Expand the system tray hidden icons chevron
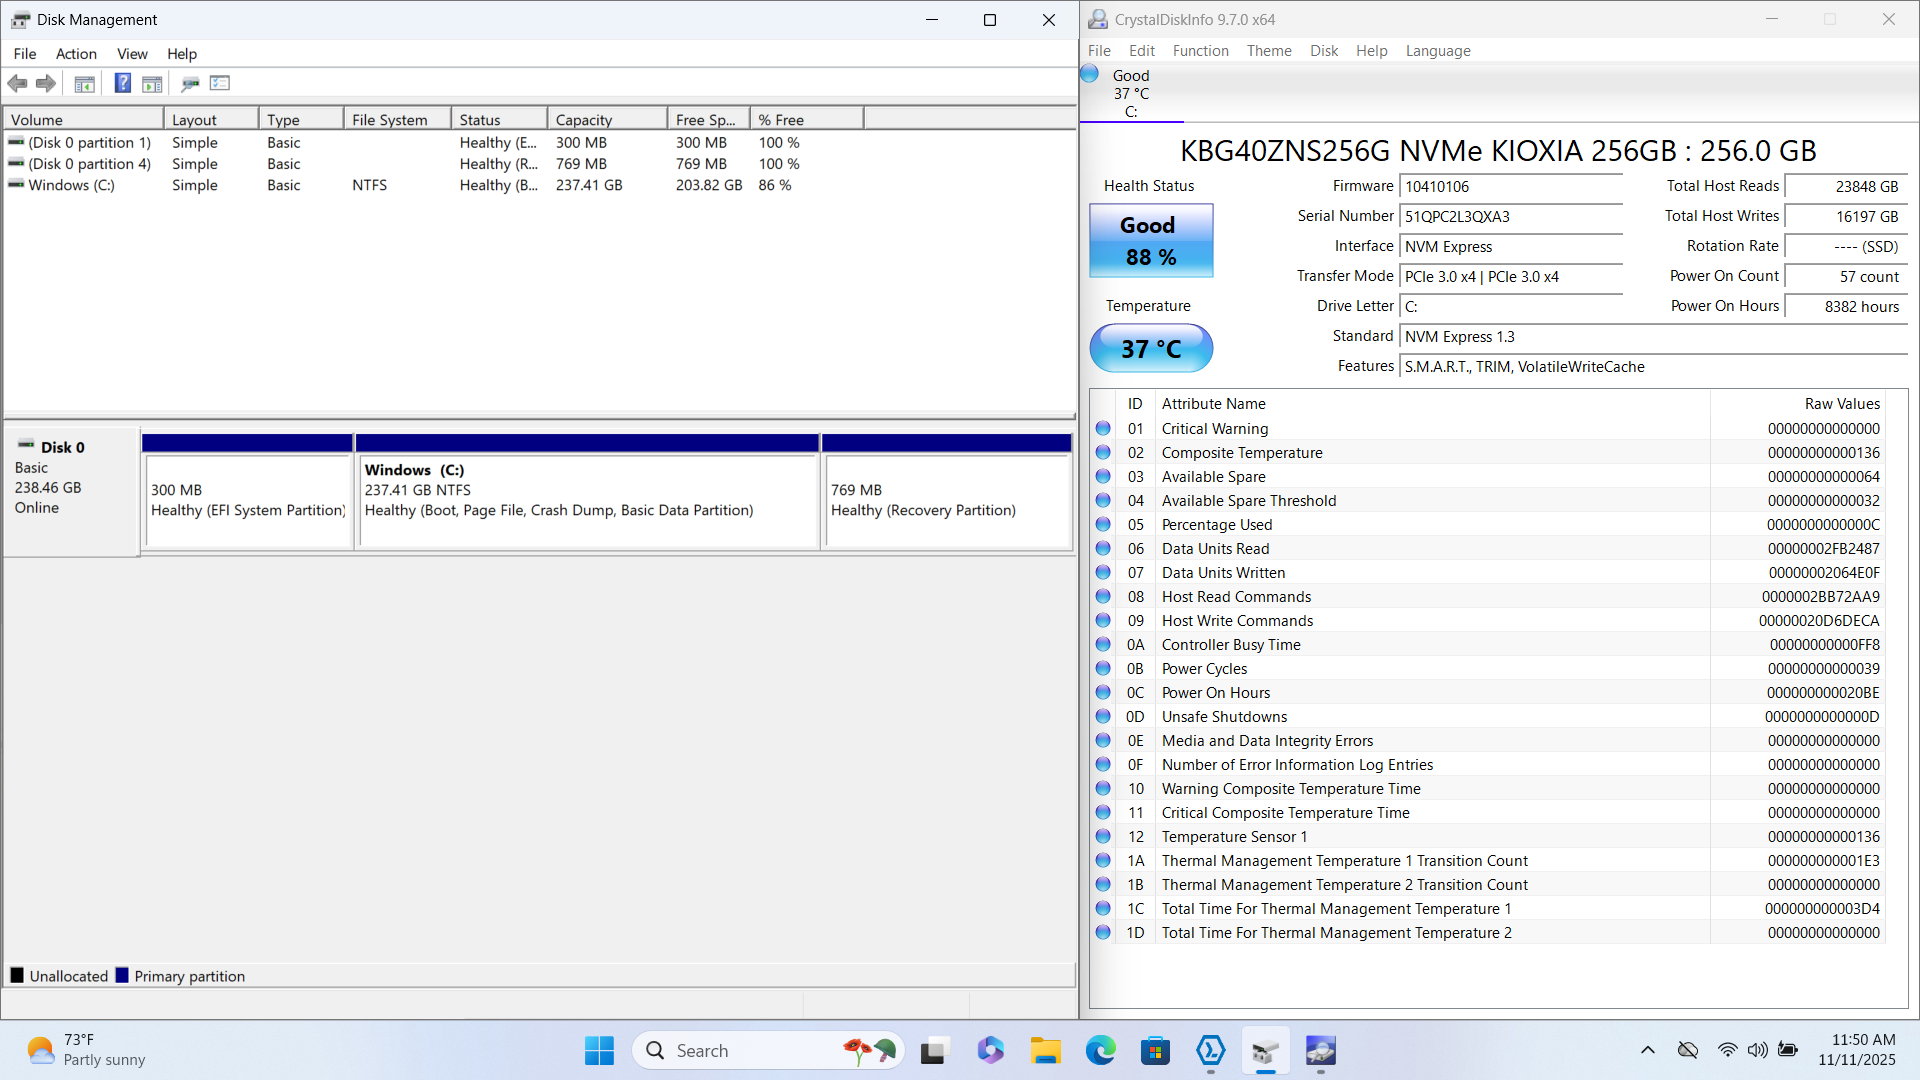Image resolution: width=1920 pixels, height=1080 pixels. pos(1647,1050)
